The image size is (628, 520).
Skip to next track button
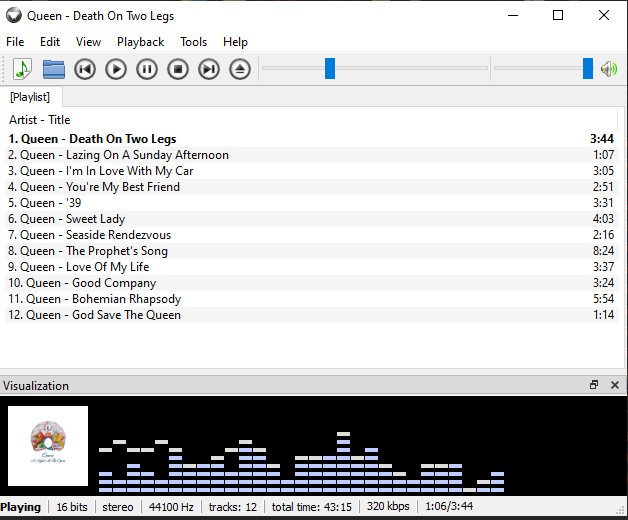point(209,69)
